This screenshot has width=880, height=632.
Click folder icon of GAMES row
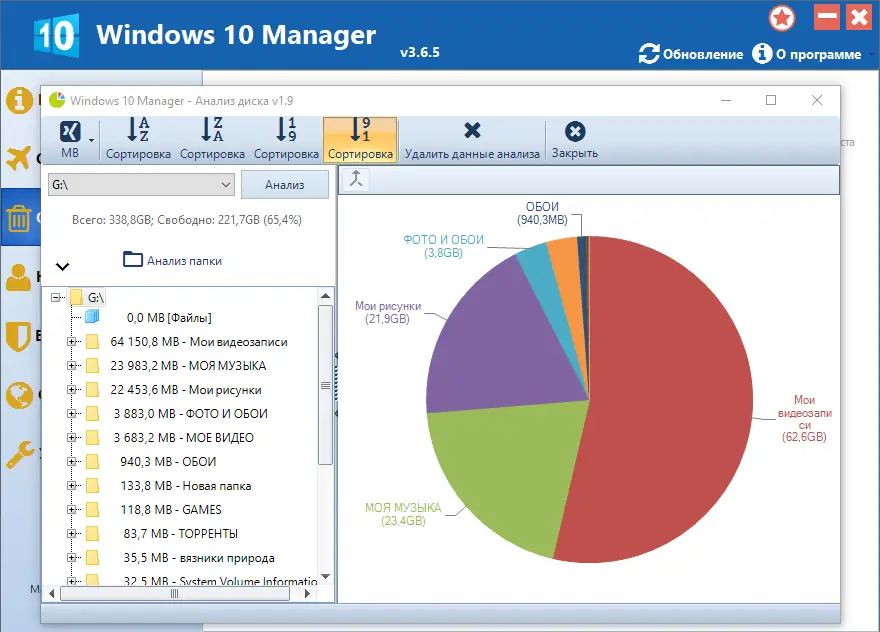93,510
